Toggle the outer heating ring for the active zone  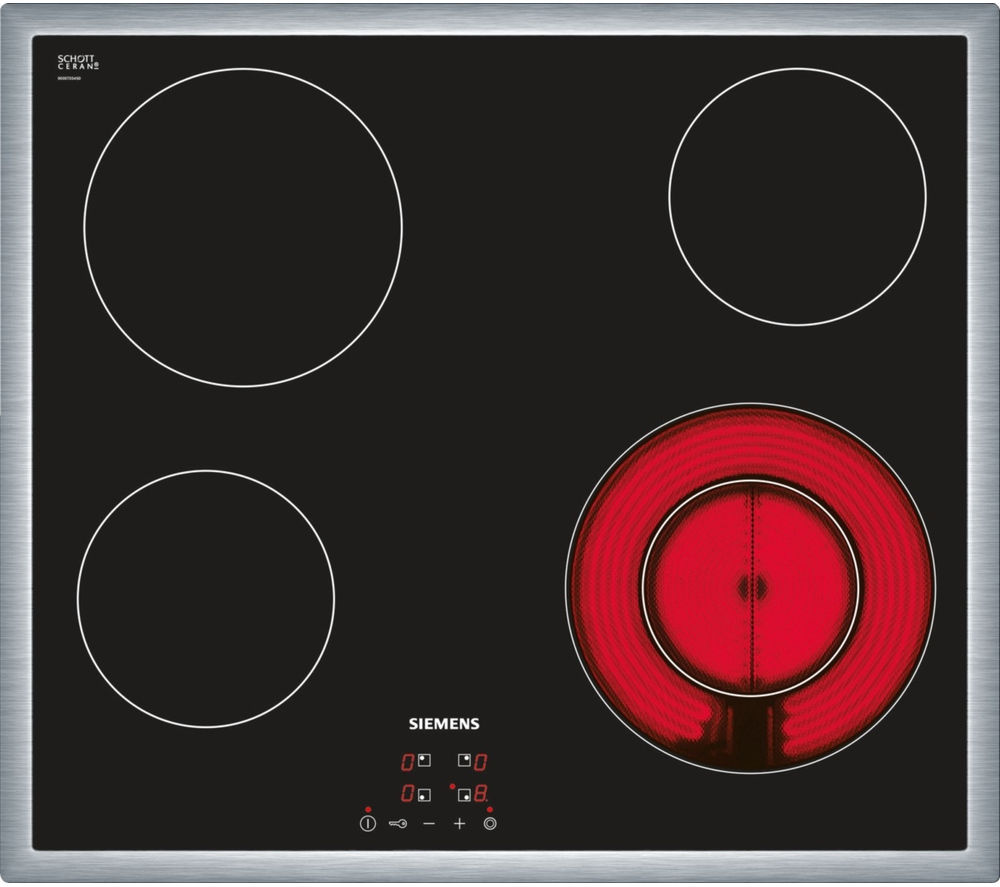pos(491,823)
